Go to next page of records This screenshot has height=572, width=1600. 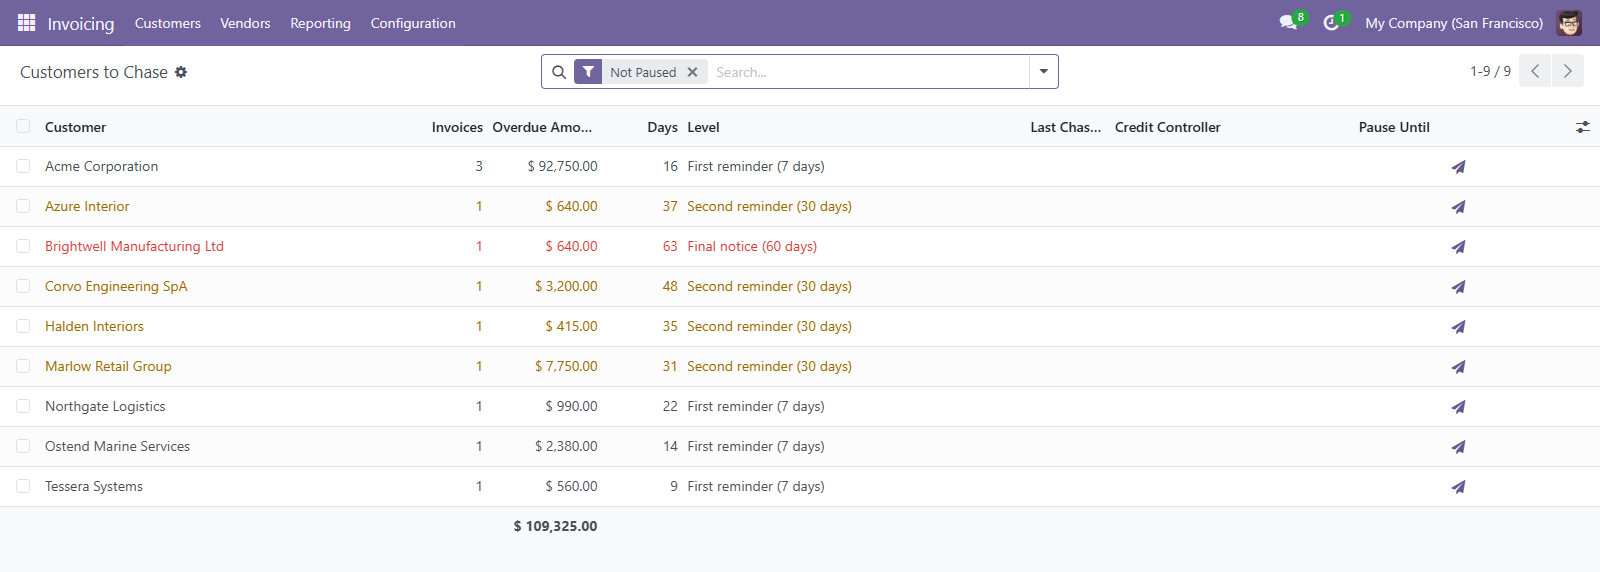point(1567,71)
